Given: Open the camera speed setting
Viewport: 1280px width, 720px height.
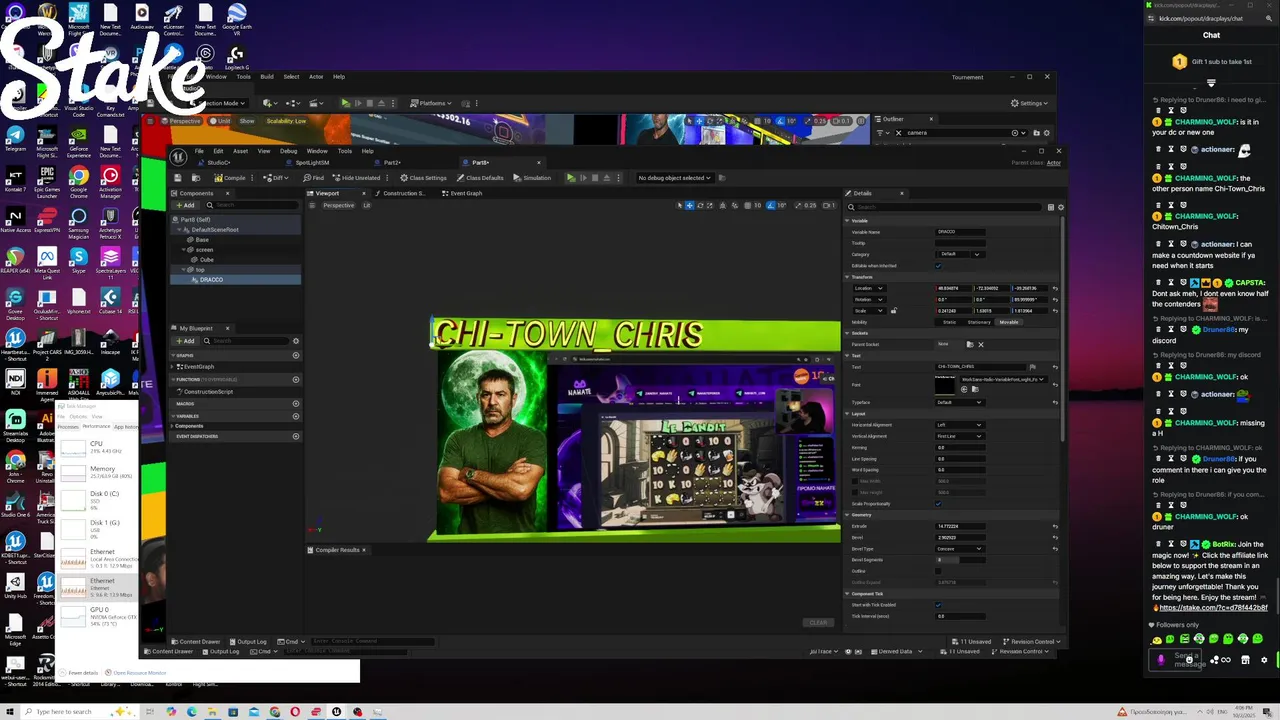Looking at the screenshot, I should 829,205.
